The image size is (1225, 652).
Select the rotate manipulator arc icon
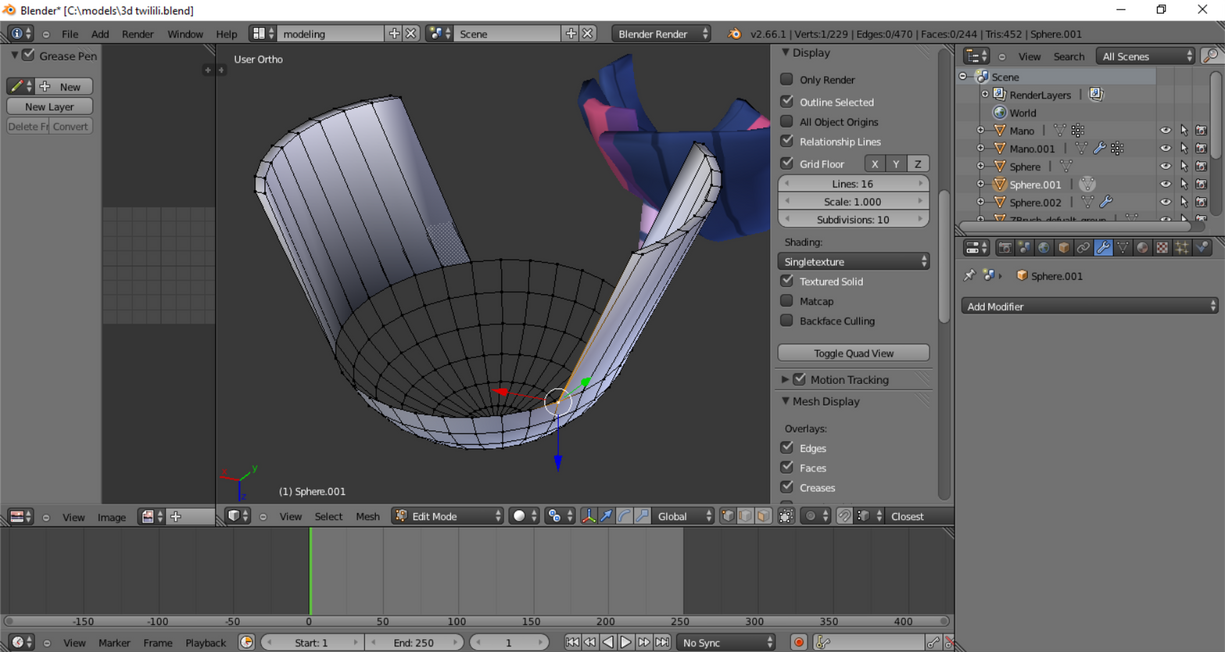click(x=624, y=517)
